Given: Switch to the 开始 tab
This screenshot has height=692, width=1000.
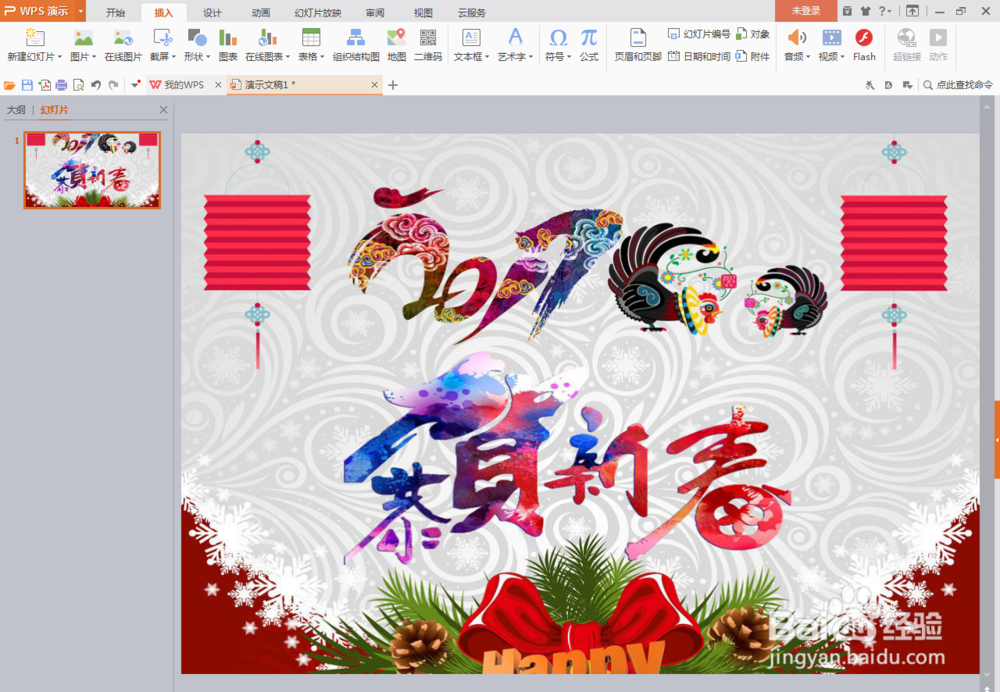Looking at the screenshot, I should pyautogui.click(x=115, y=12).
